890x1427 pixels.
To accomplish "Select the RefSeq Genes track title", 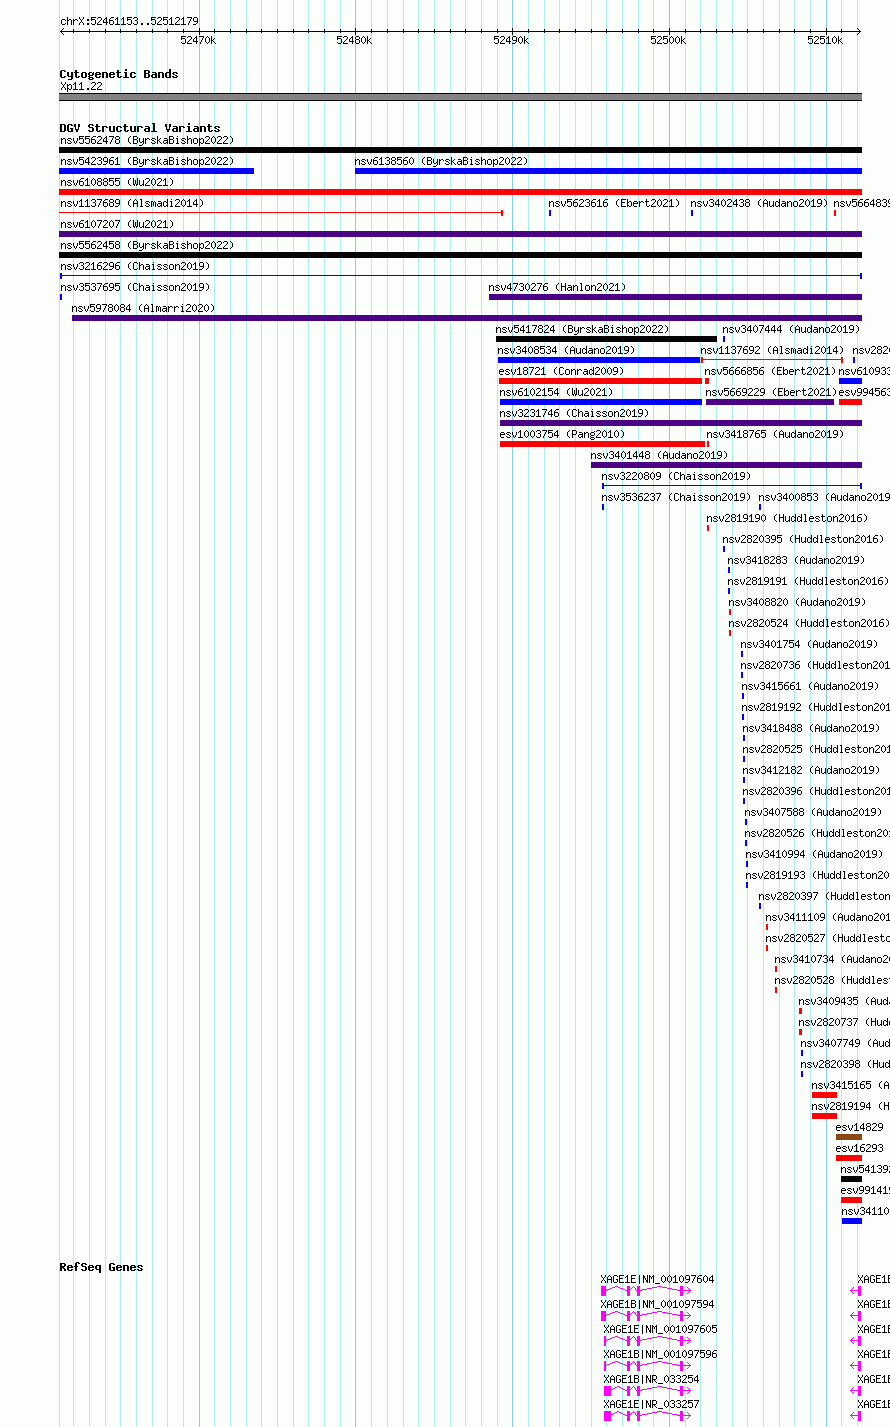I will point(101,1267).
